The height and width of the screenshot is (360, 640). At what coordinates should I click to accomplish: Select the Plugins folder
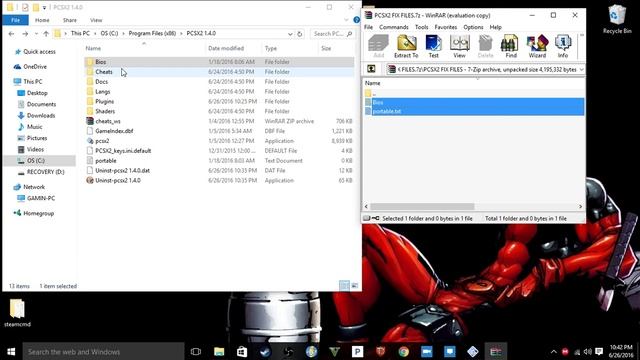point(219,101)
